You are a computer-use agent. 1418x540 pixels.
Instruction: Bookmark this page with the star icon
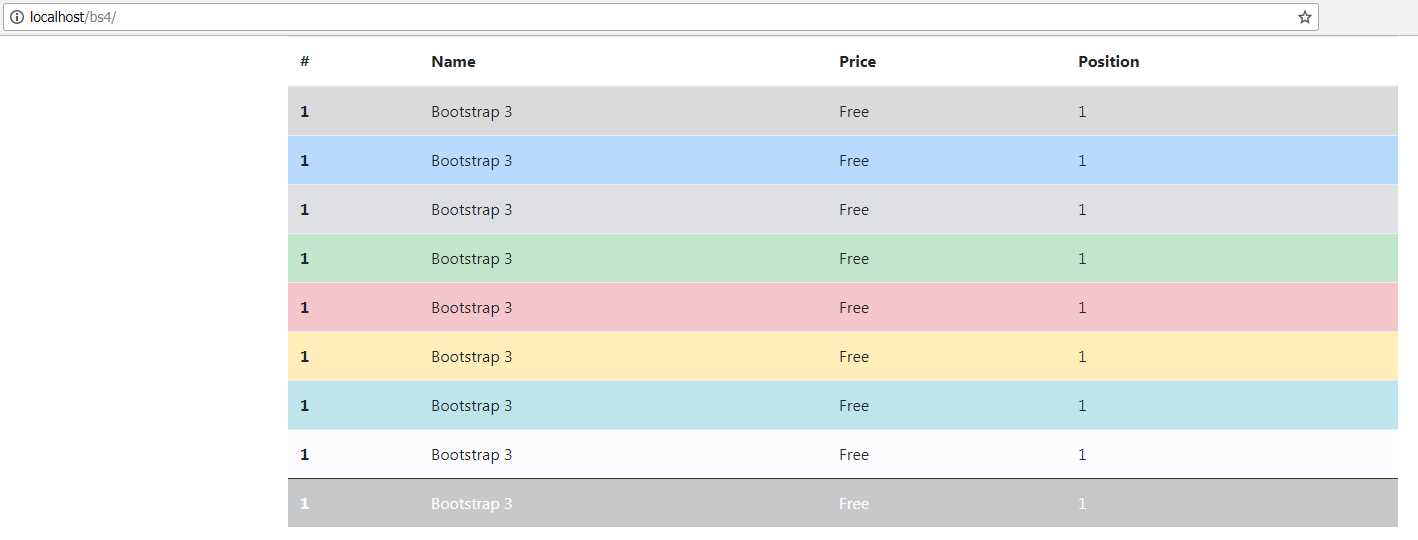pos(1304,17)
